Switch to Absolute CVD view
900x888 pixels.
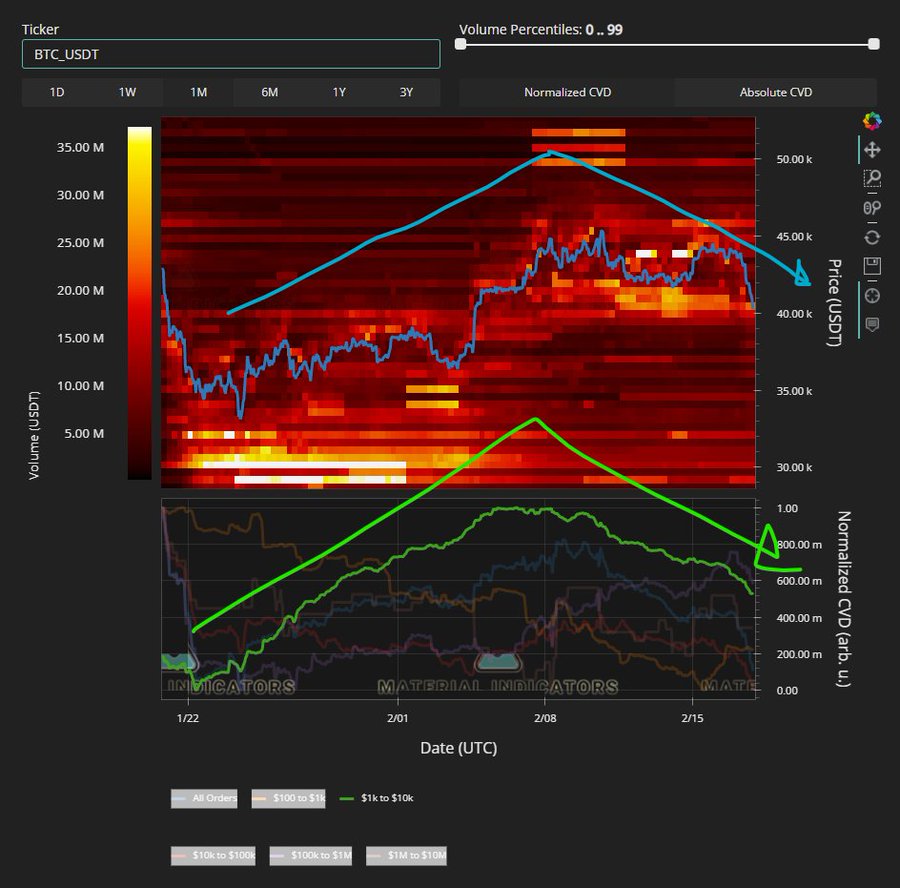click(x=775, y=92)
